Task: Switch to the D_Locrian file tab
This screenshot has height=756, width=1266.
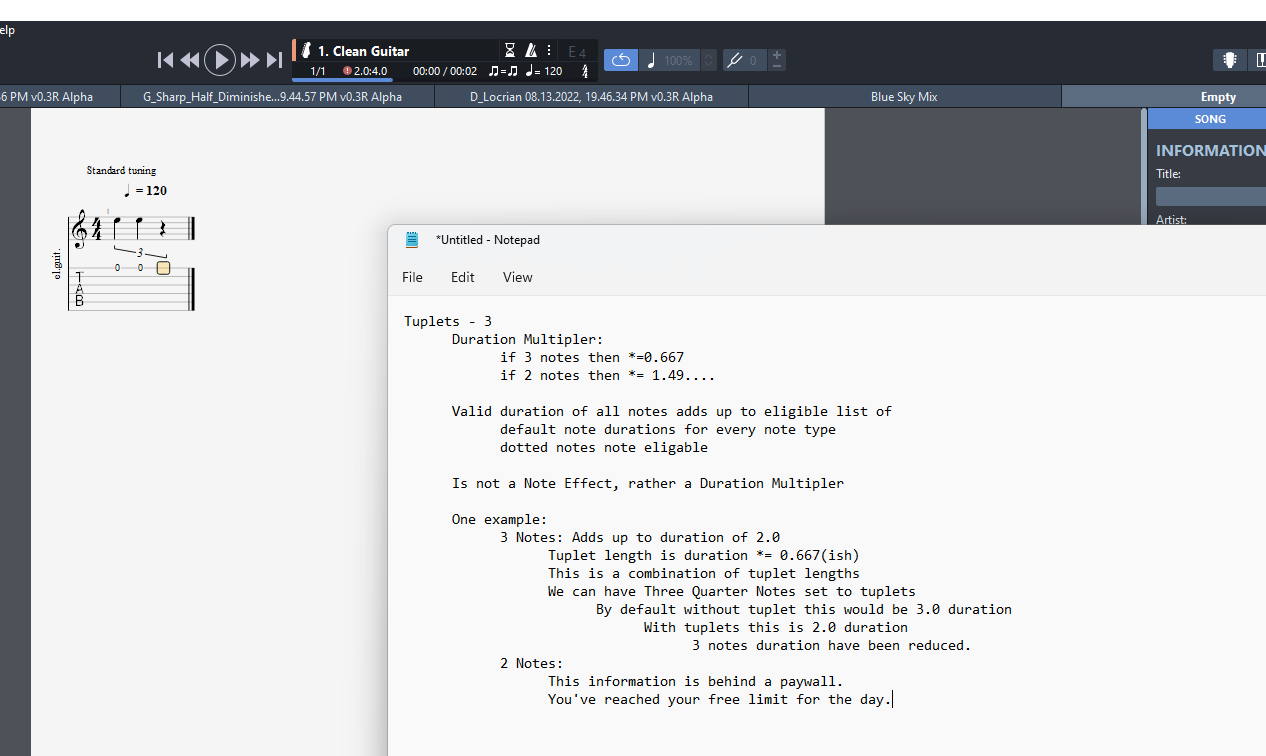Action: [x=591, y=97]
